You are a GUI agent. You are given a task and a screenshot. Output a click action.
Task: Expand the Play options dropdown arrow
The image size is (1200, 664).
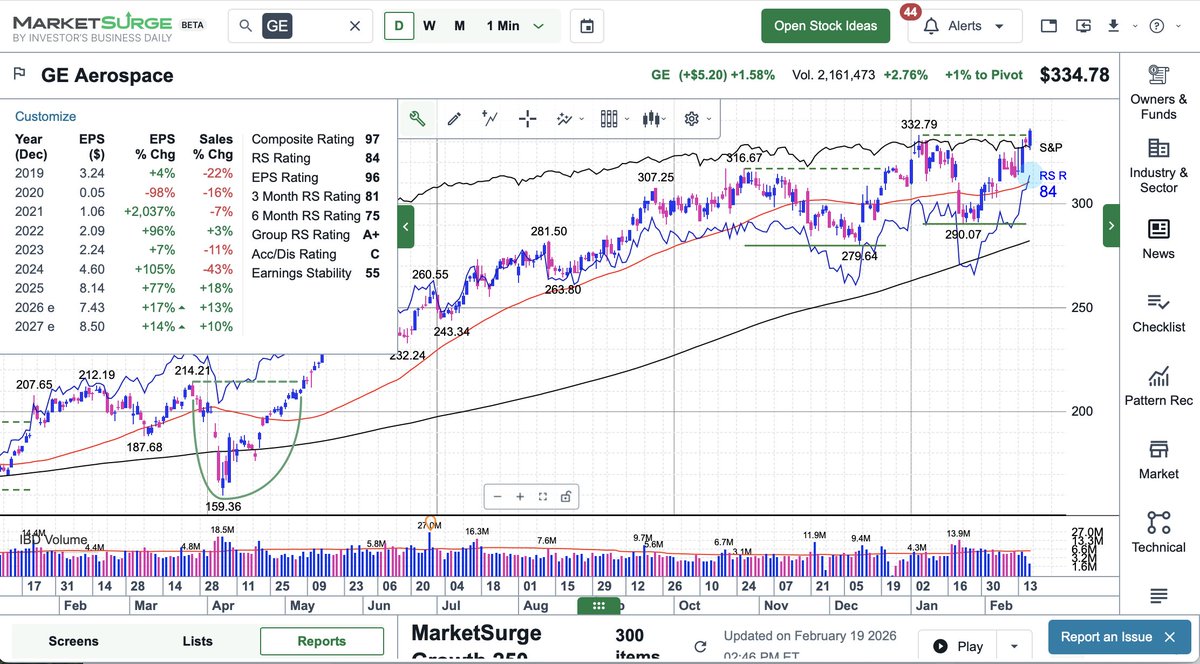tap(1014, 646)
